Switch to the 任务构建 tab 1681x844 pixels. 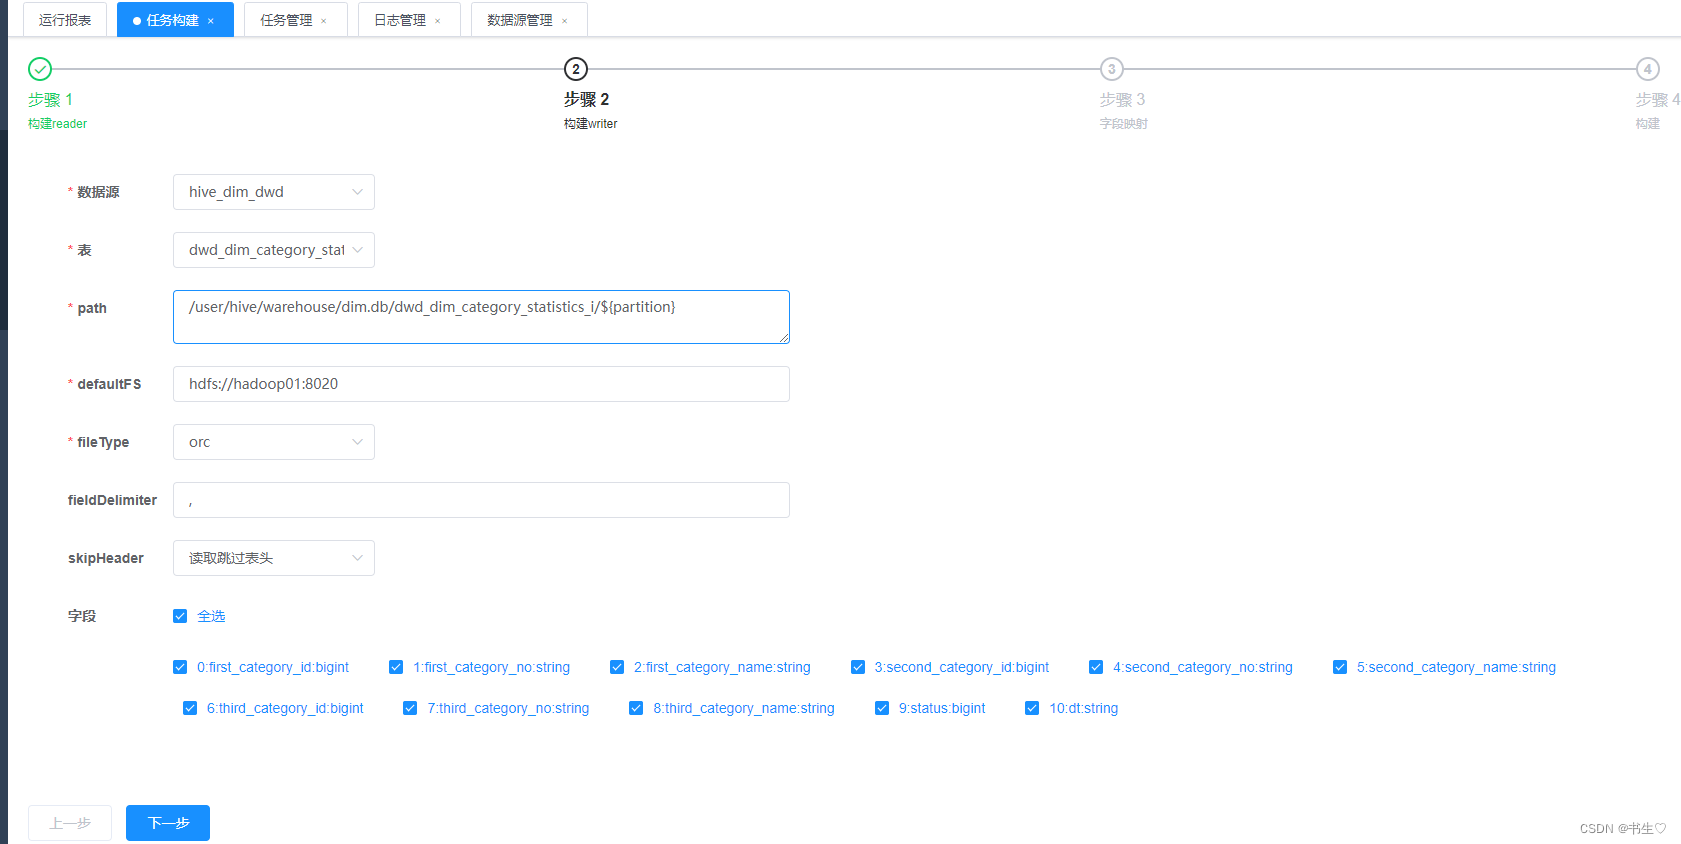pos(173,20)
